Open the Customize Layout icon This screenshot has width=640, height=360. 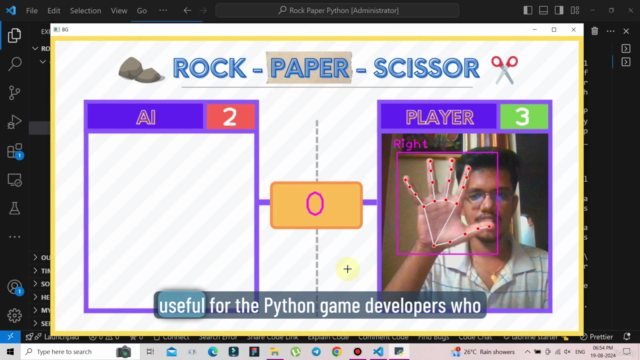click(x=575, y=10)
